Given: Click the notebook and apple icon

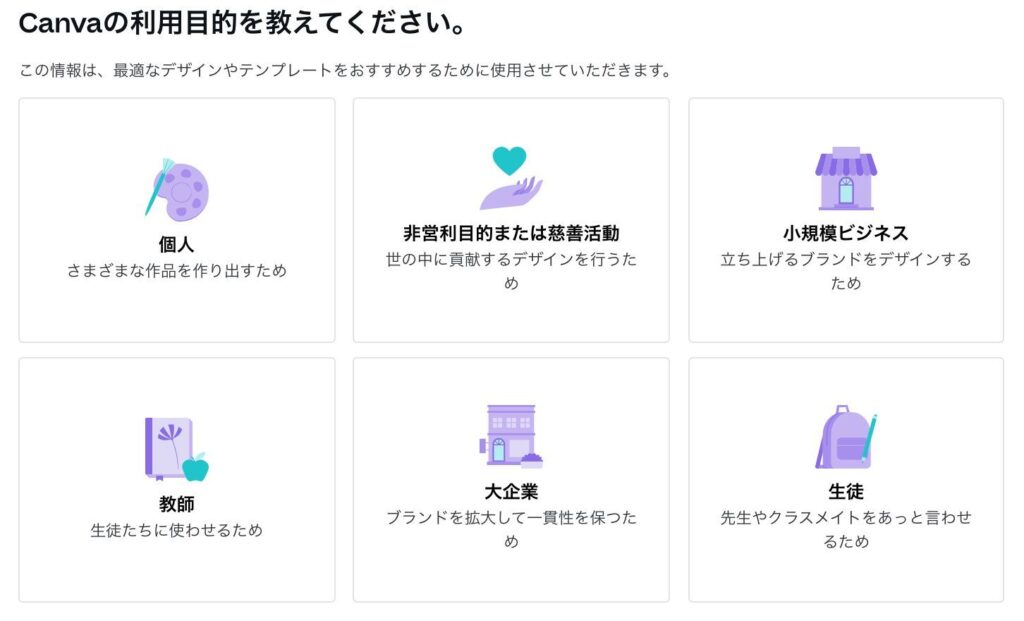Looking at the screenshot, I should pyautogui.click(x=177, y=449).
